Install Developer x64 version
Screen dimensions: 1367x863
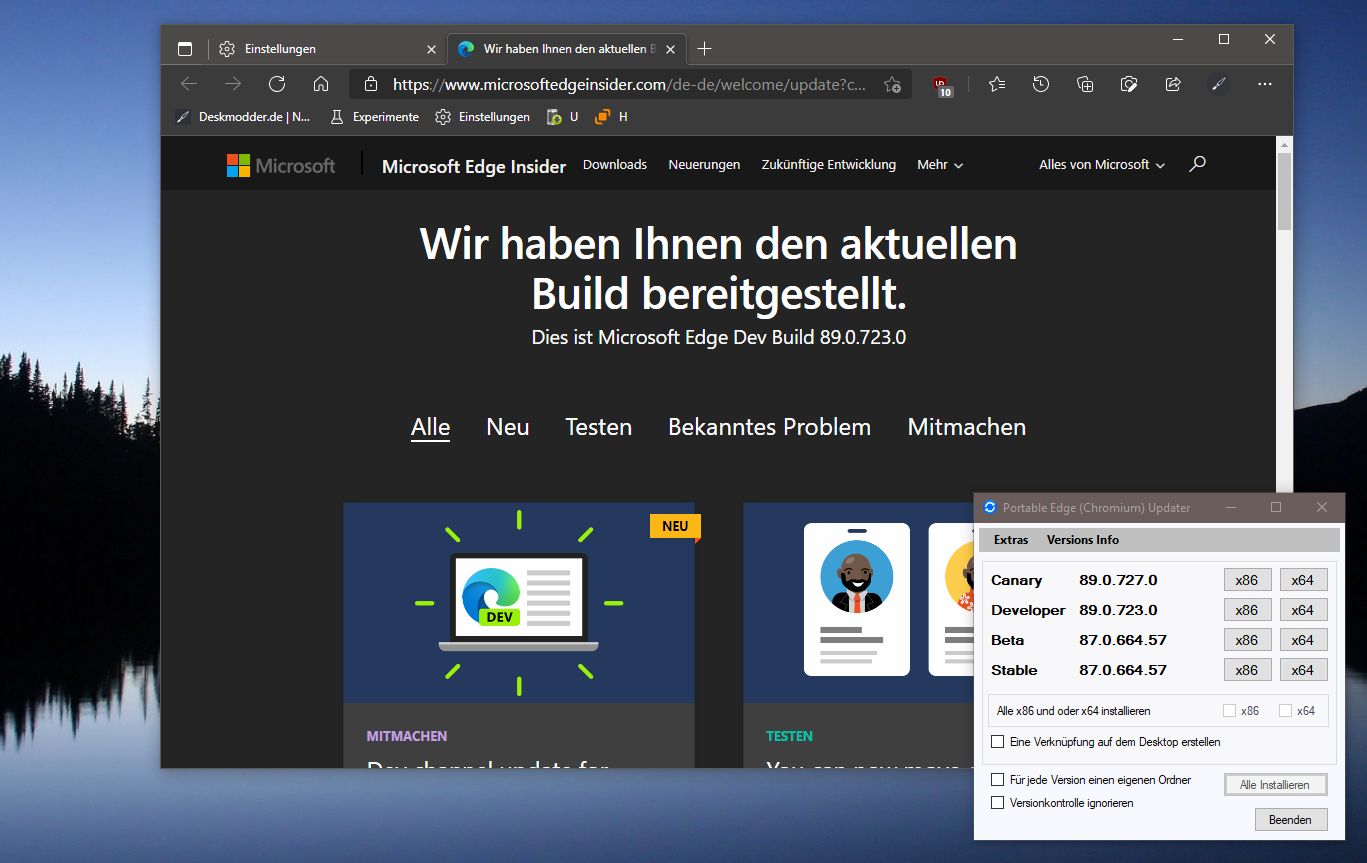1303,610
